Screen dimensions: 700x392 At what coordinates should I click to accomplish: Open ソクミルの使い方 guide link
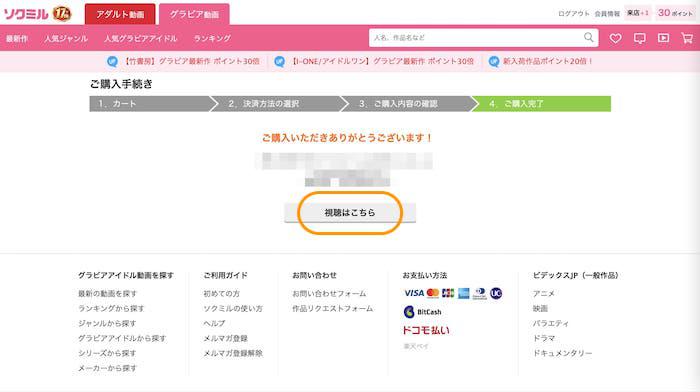coord(233,308)
